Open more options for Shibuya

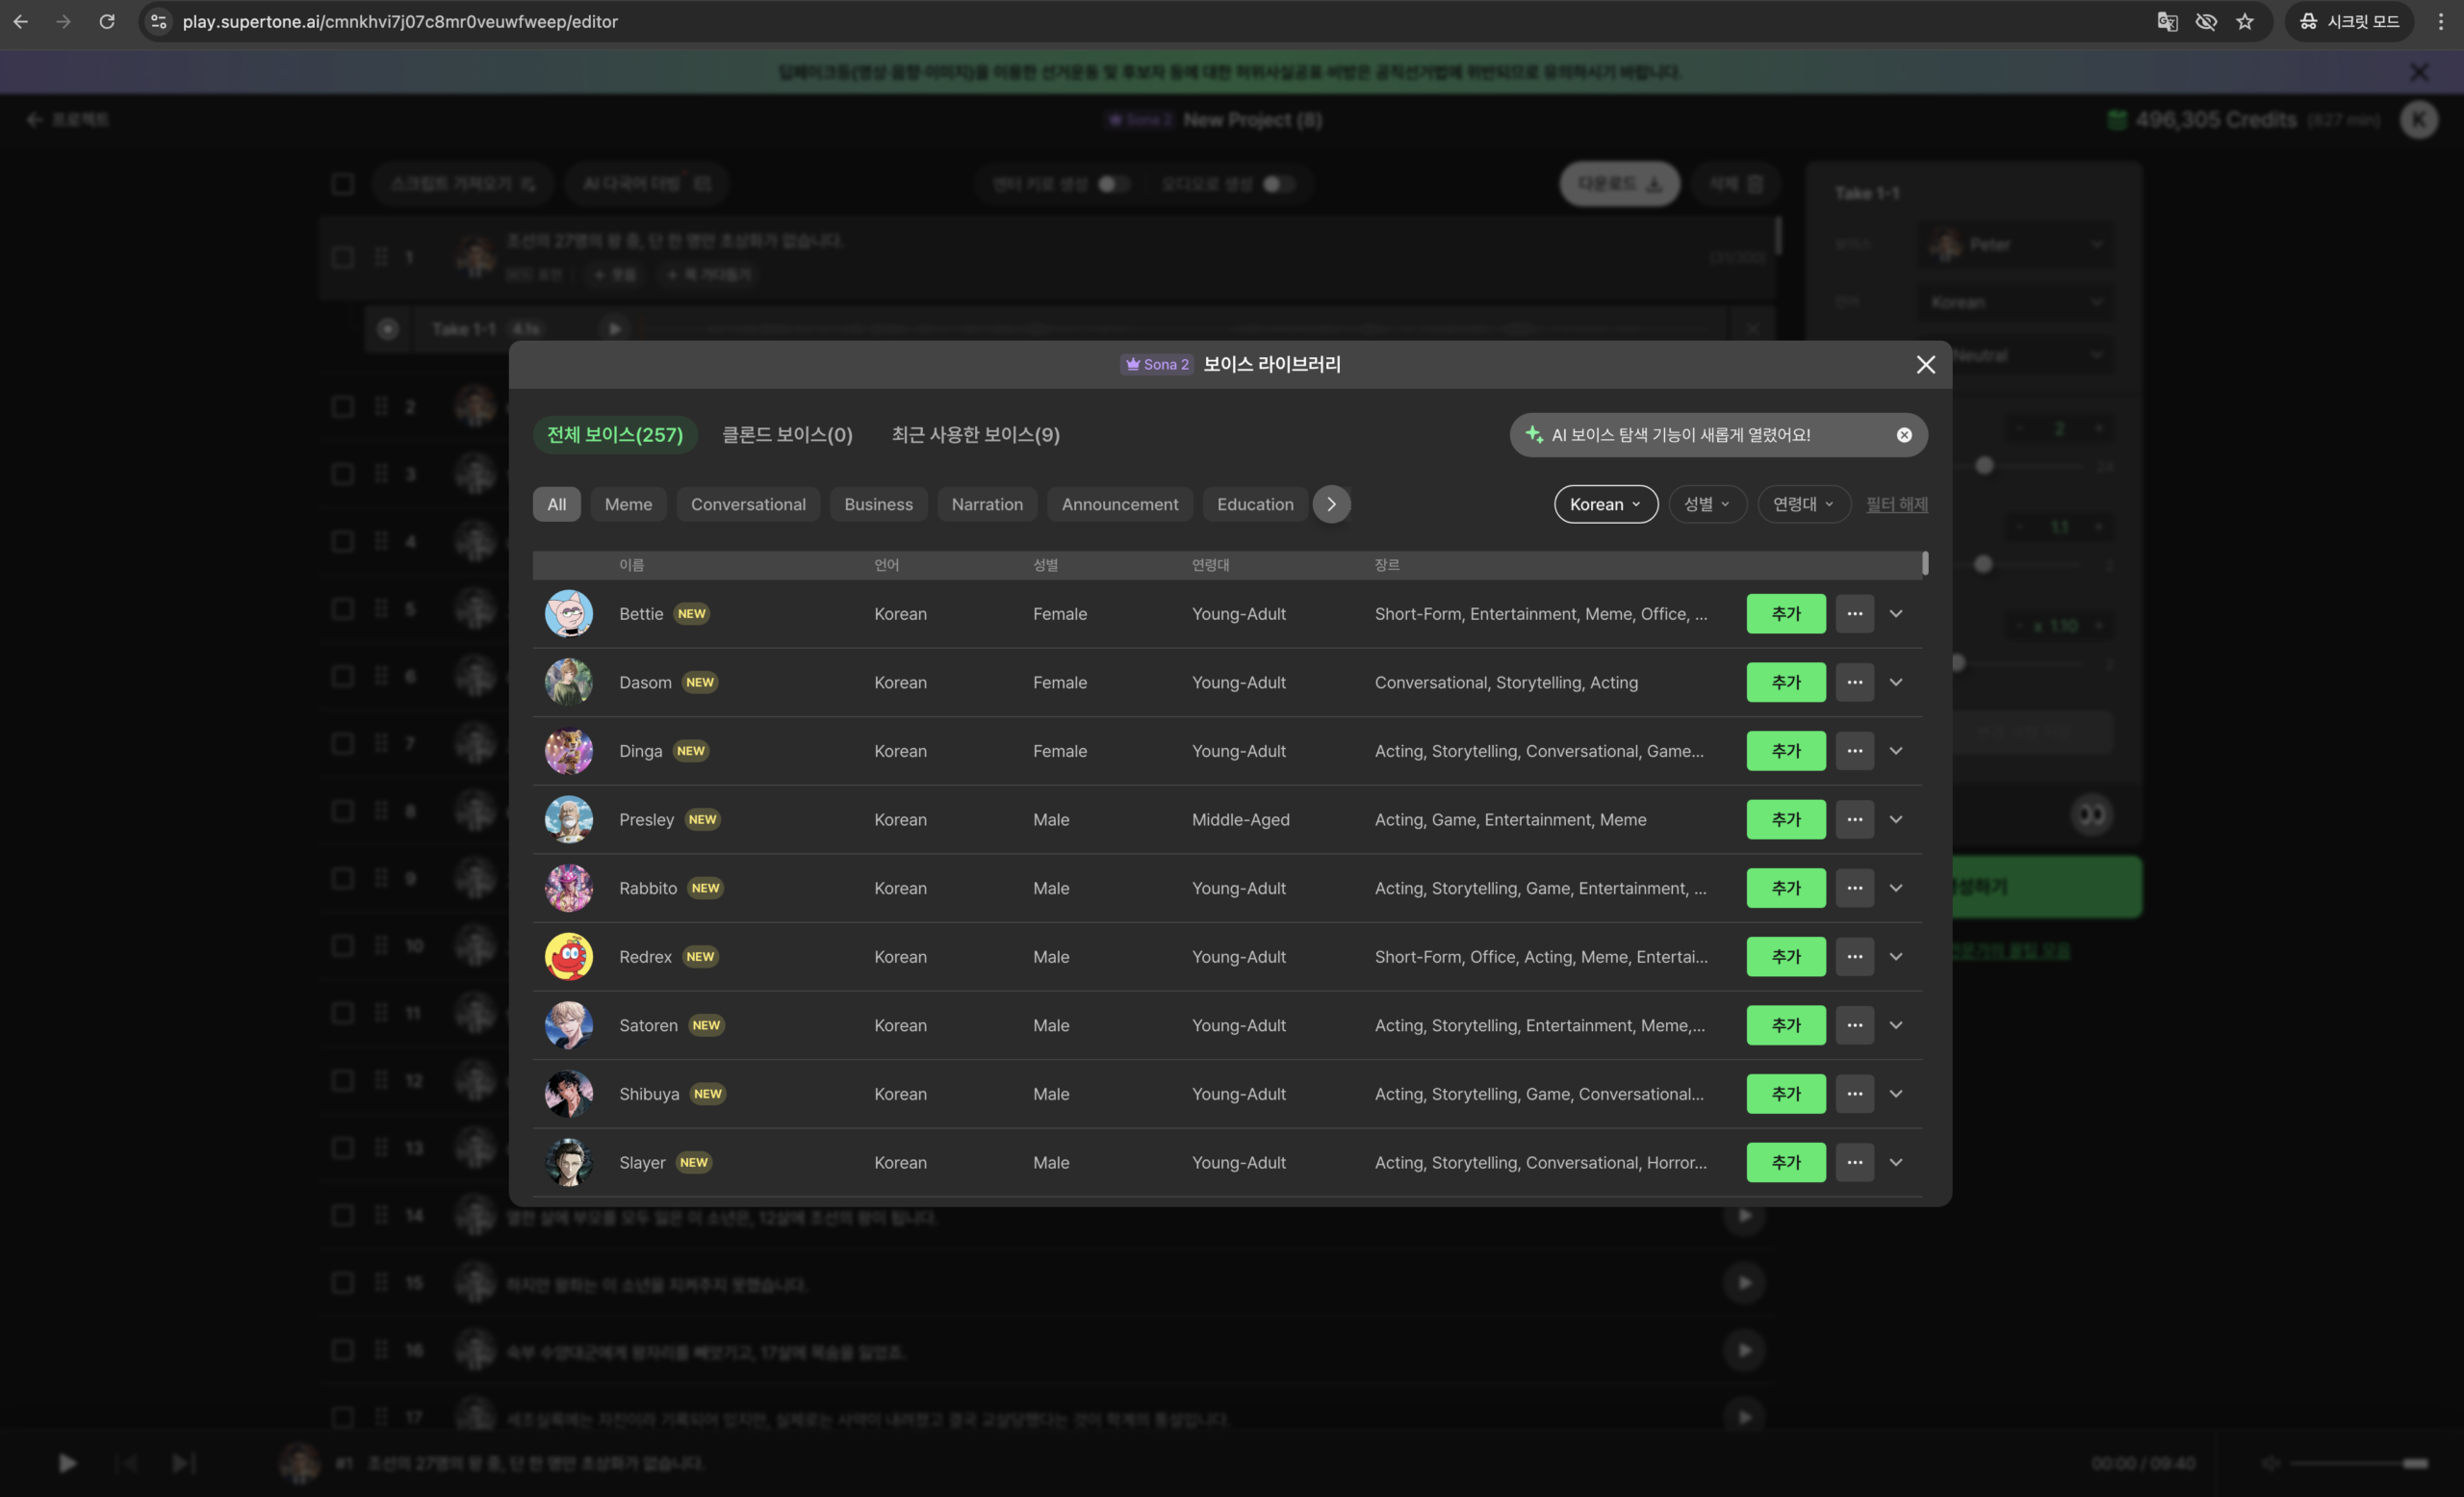point(1854,1094)
